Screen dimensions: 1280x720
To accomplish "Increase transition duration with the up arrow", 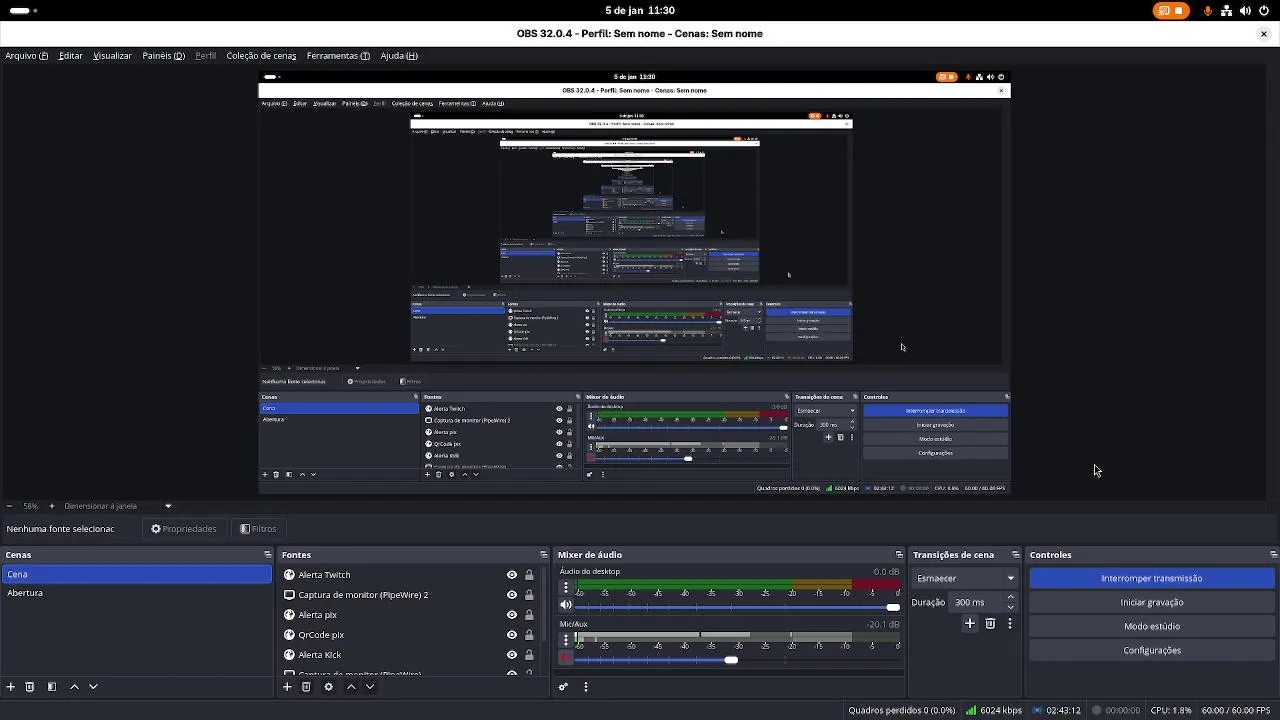I will [1011, 597].
